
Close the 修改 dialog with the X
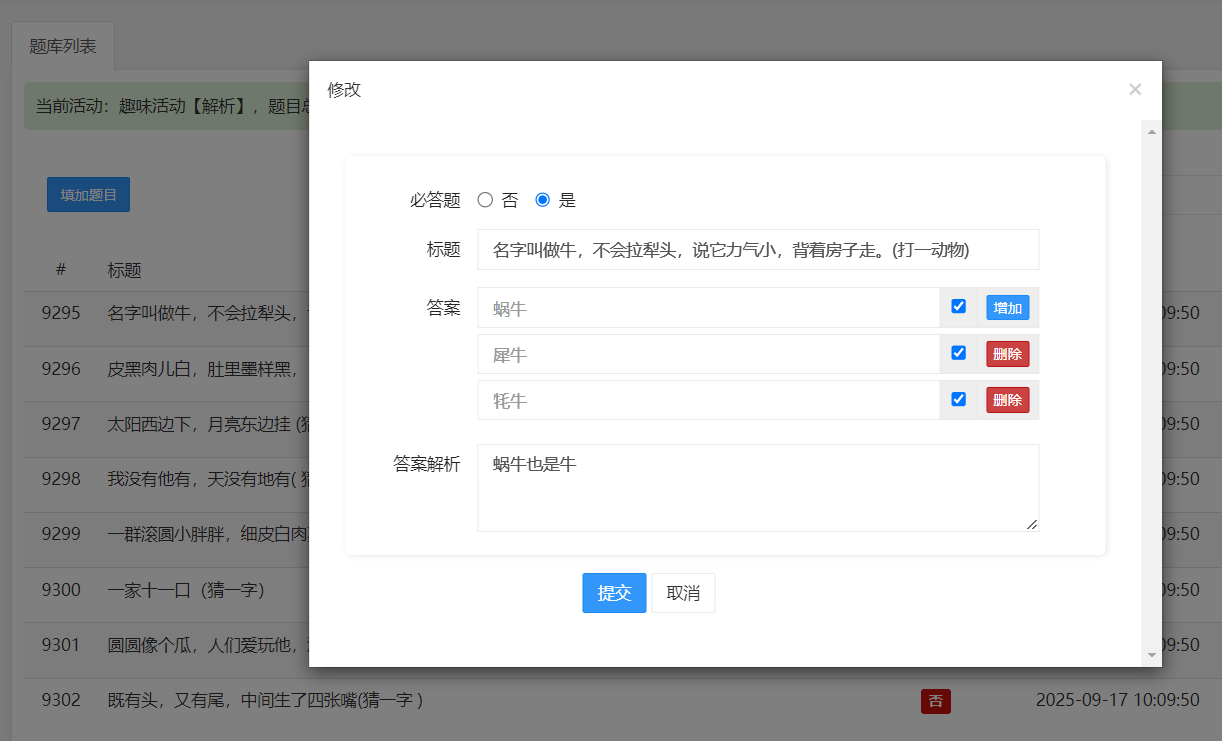tap(1135, 90)
